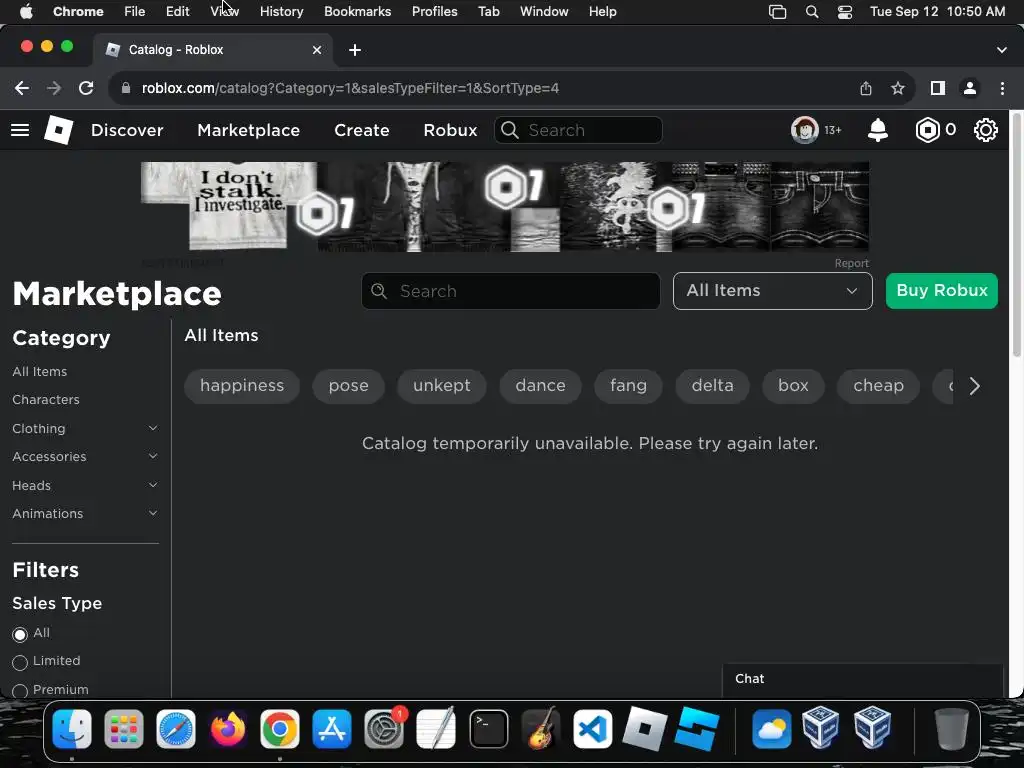Select the All sales type radio
Screen dimensions: 1024x768
tap(20, 634)
